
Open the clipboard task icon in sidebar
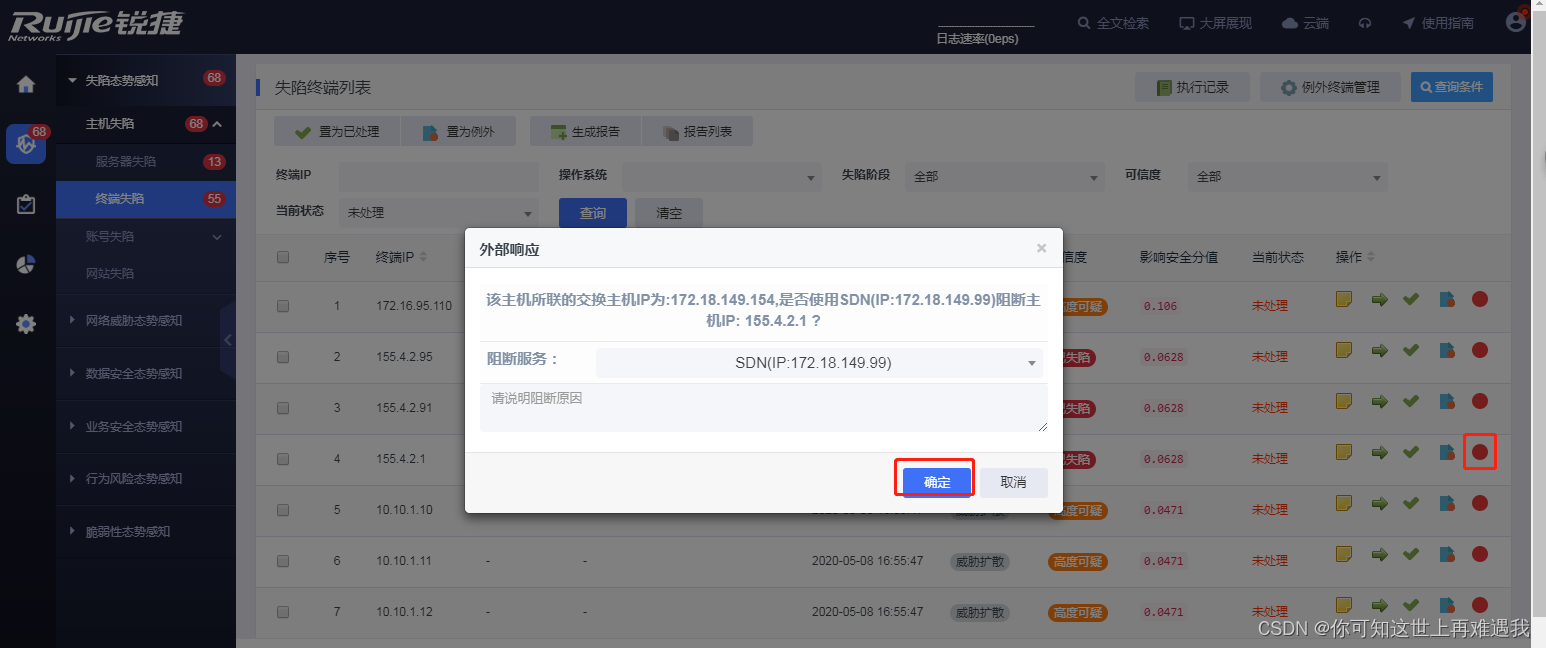pyautogui.click(x=26, y=204)
